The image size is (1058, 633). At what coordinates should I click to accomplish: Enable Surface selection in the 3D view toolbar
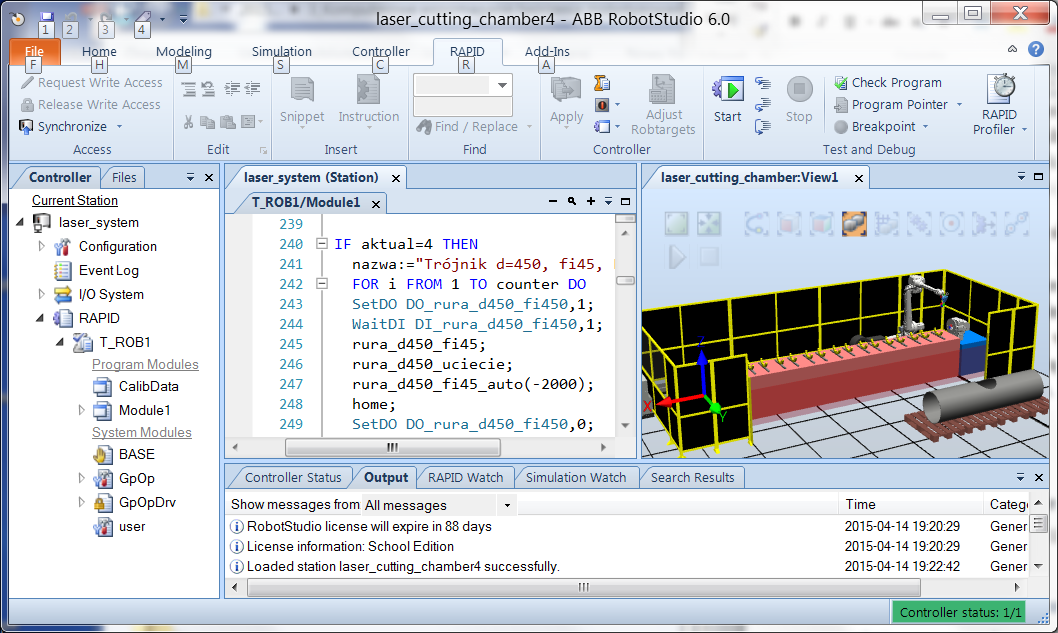click(x=789, y=224)
